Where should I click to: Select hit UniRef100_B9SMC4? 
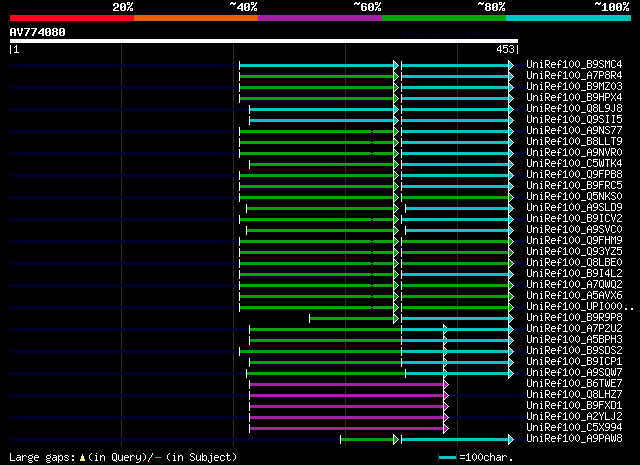[574, 65]
